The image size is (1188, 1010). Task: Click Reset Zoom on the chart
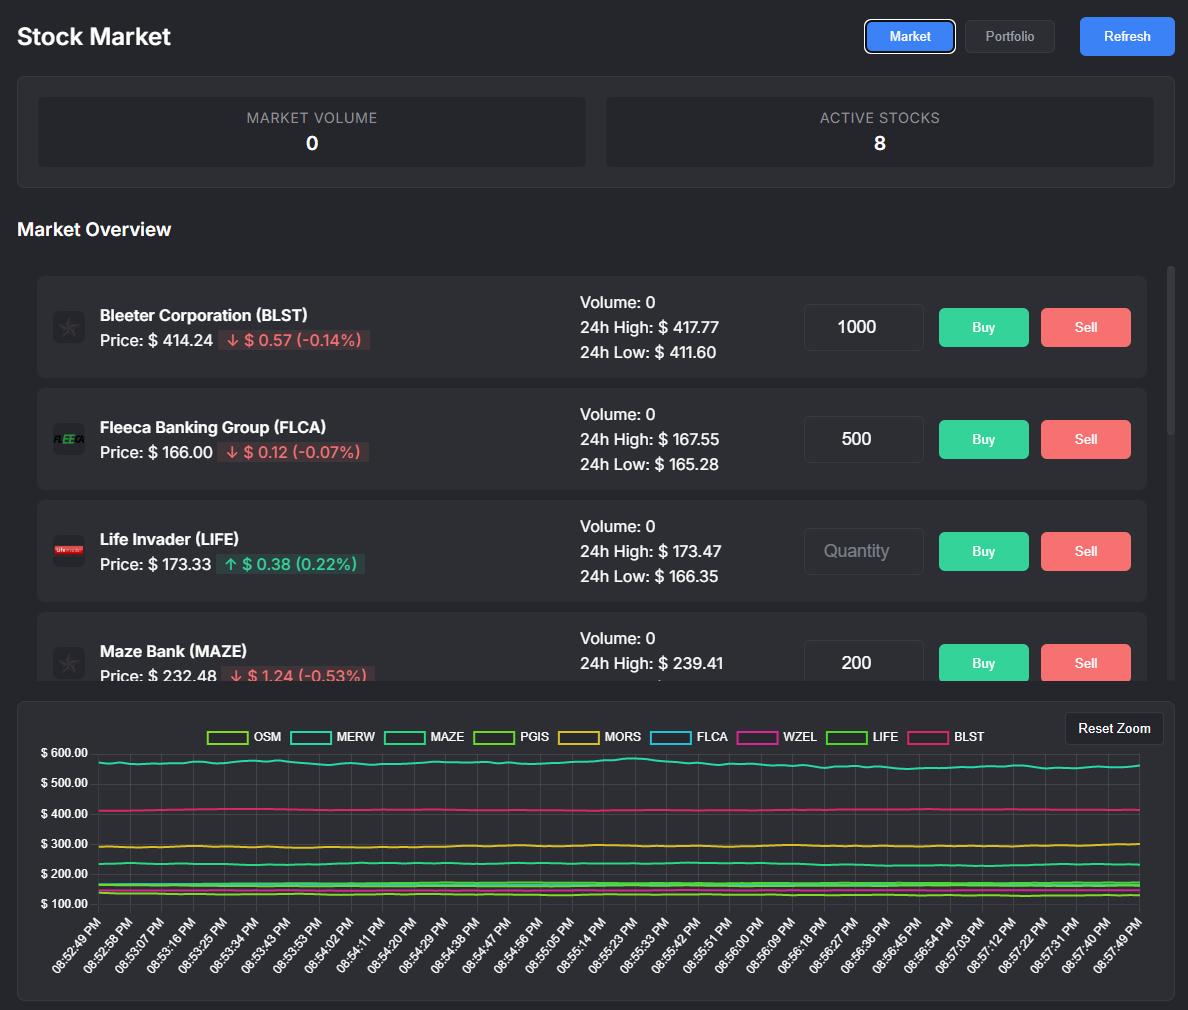click(1114, 728)
